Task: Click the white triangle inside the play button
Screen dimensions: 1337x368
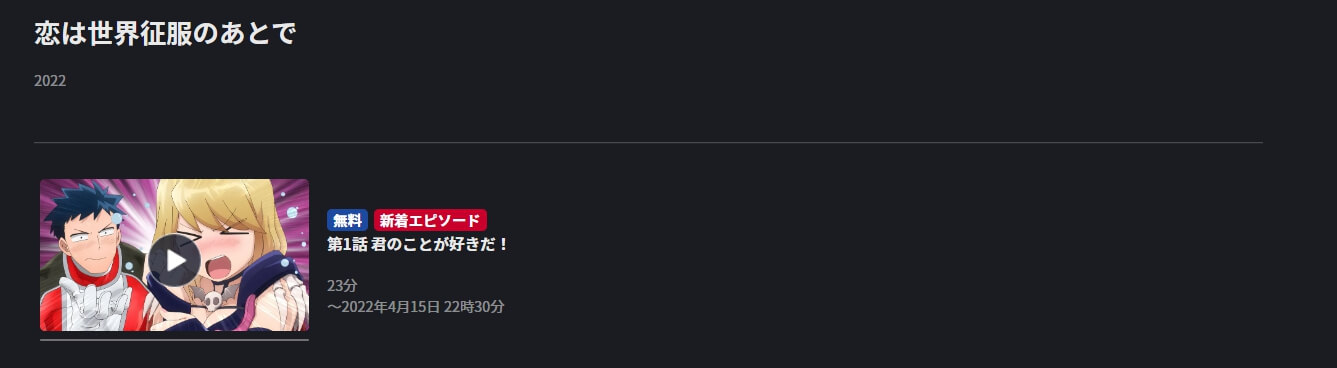Action: pos(176,260)
